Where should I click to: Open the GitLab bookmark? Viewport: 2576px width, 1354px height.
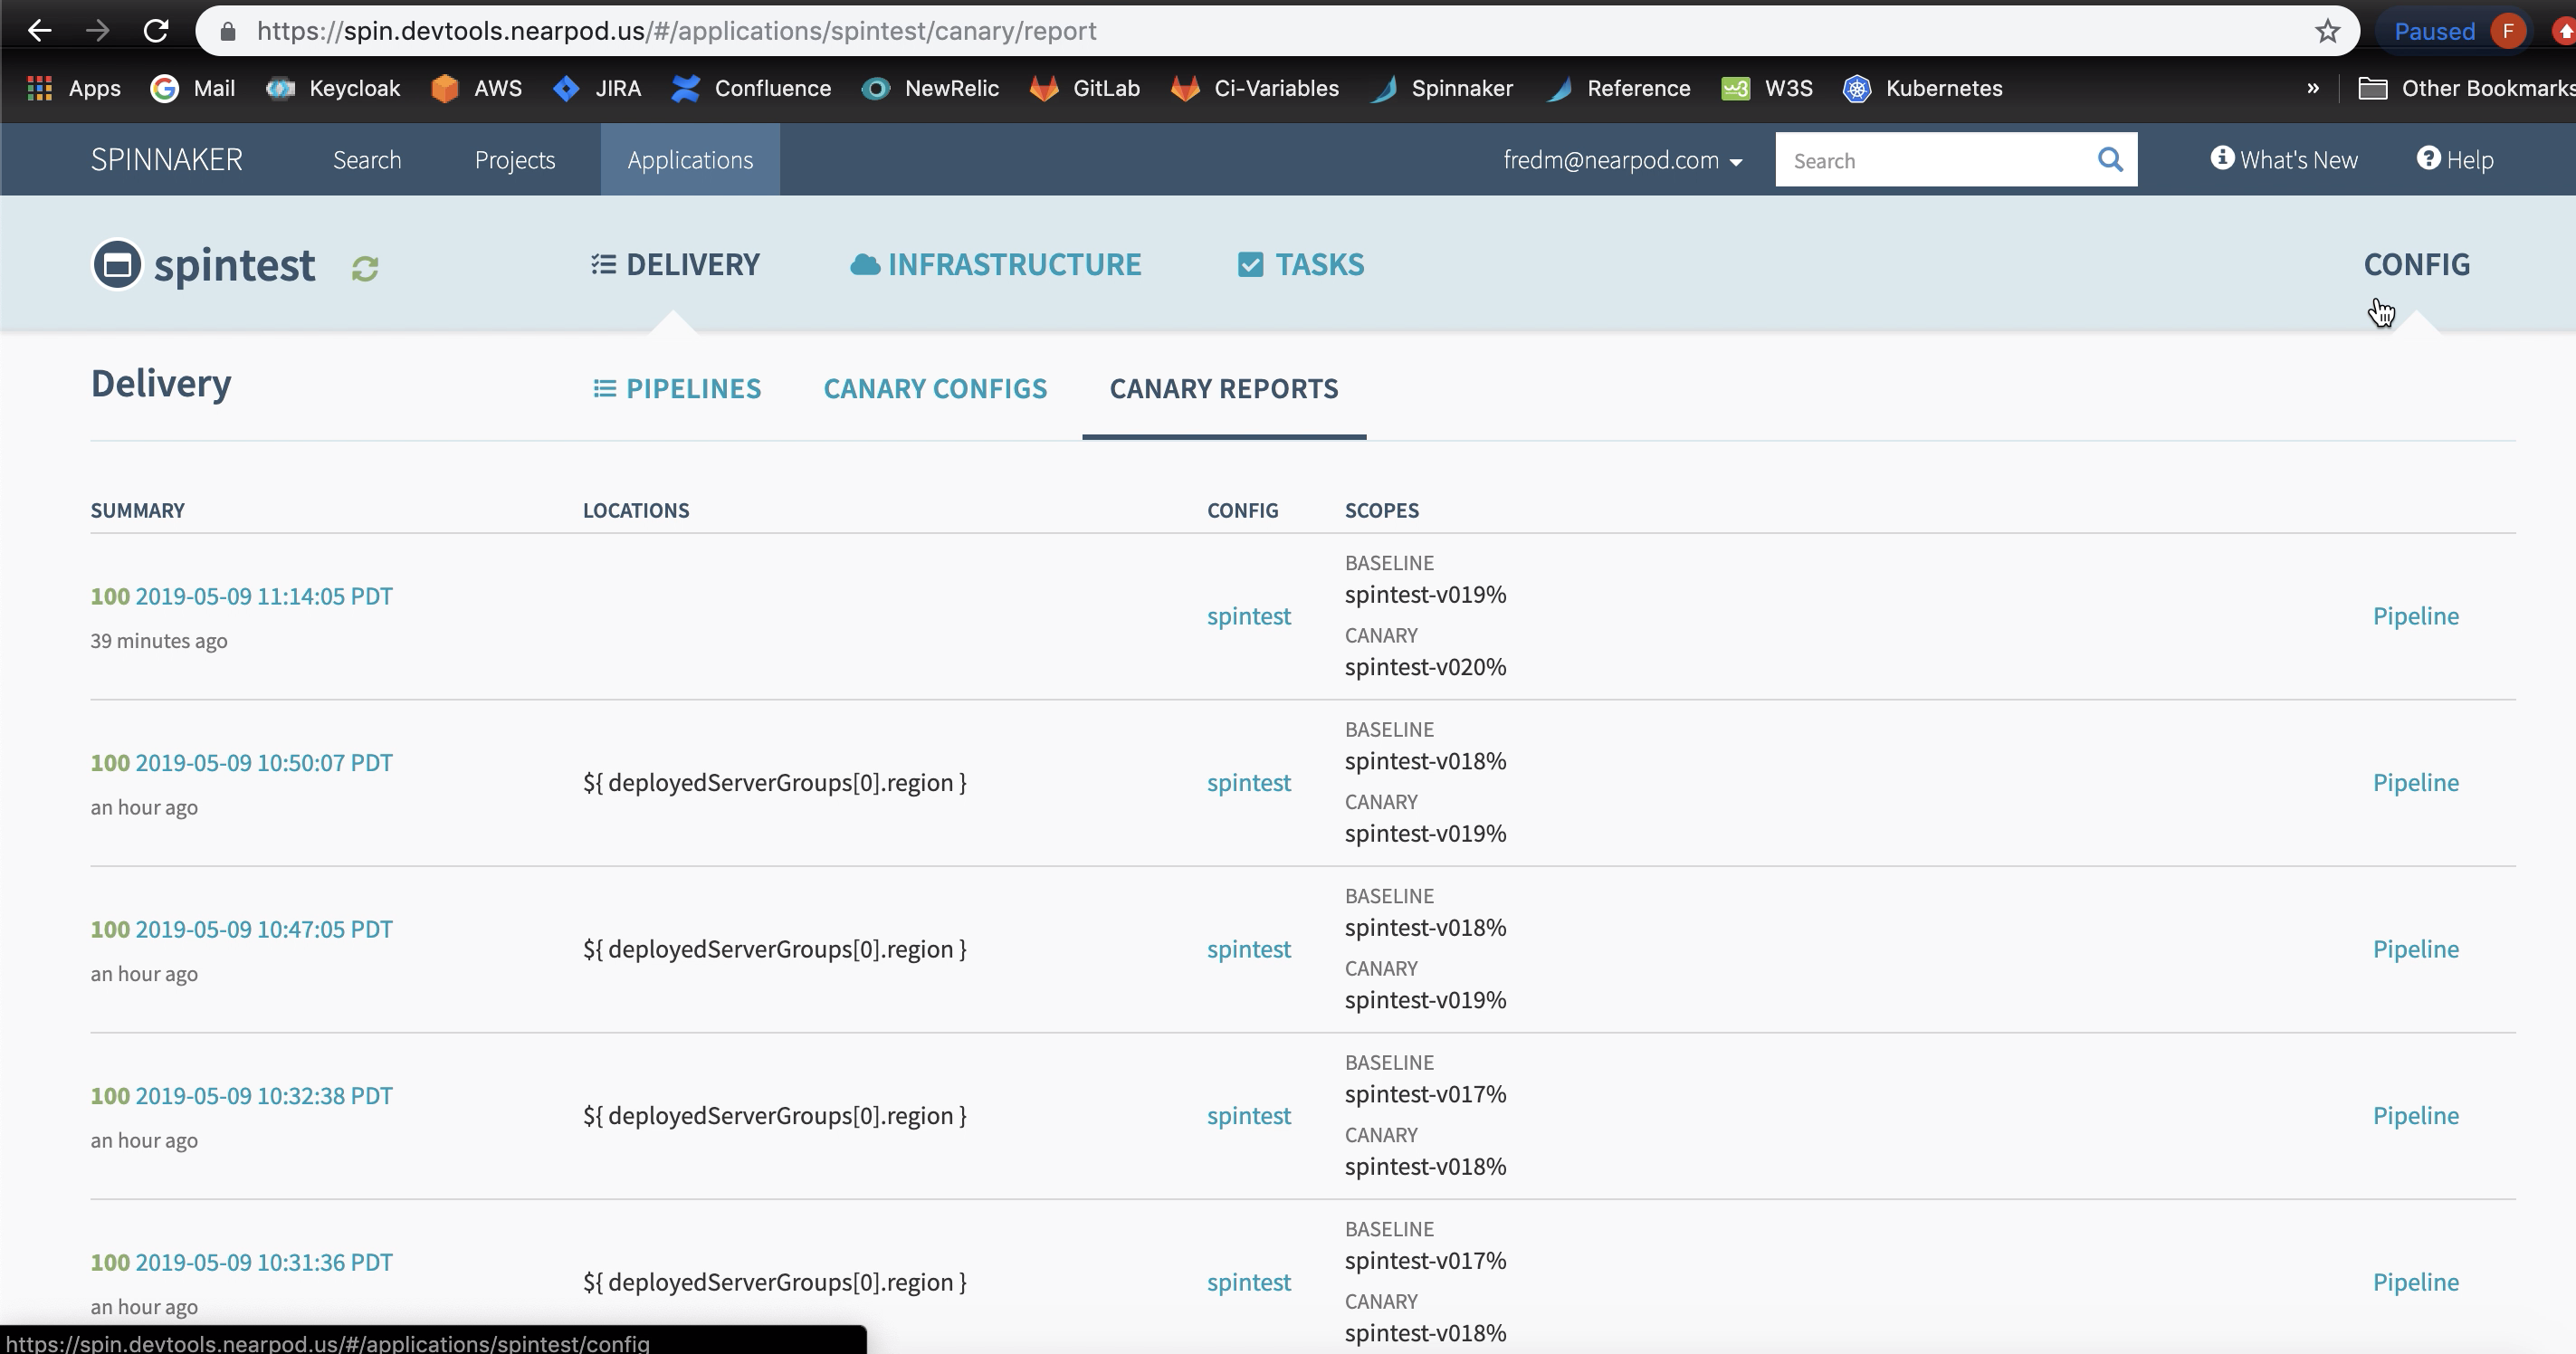[1086, 88]
